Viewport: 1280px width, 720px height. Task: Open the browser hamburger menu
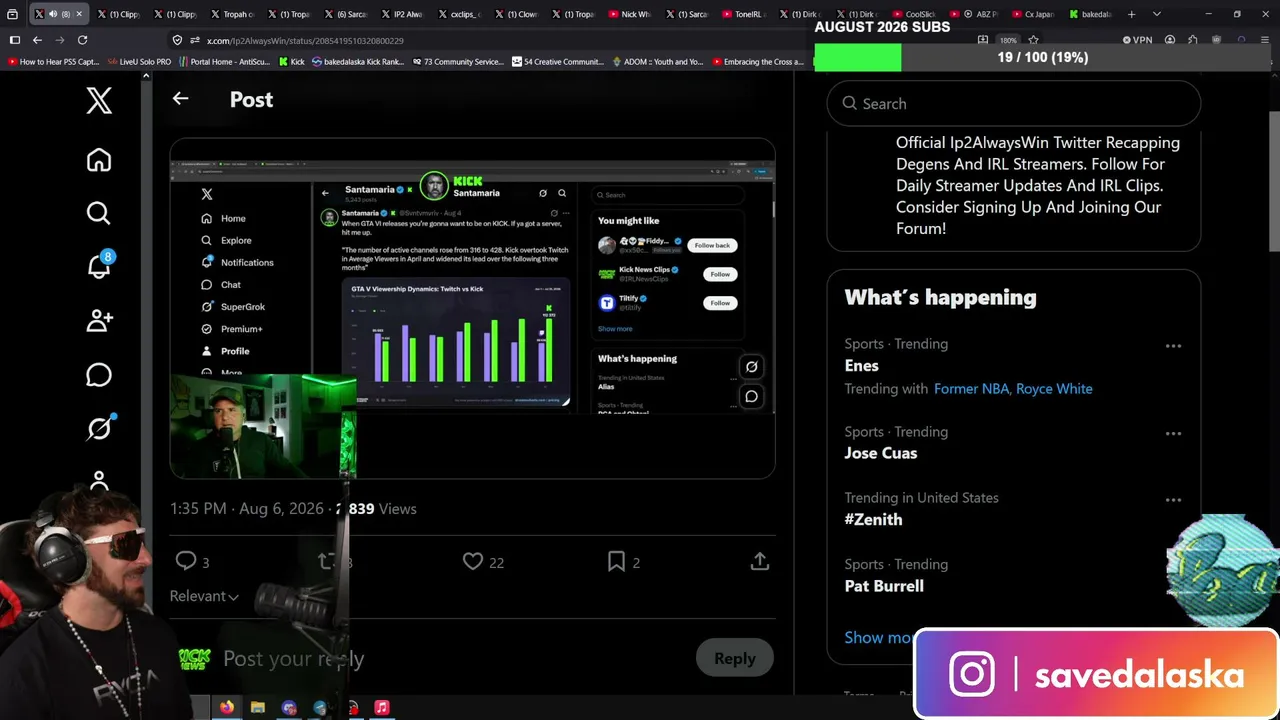(1265, 40)
